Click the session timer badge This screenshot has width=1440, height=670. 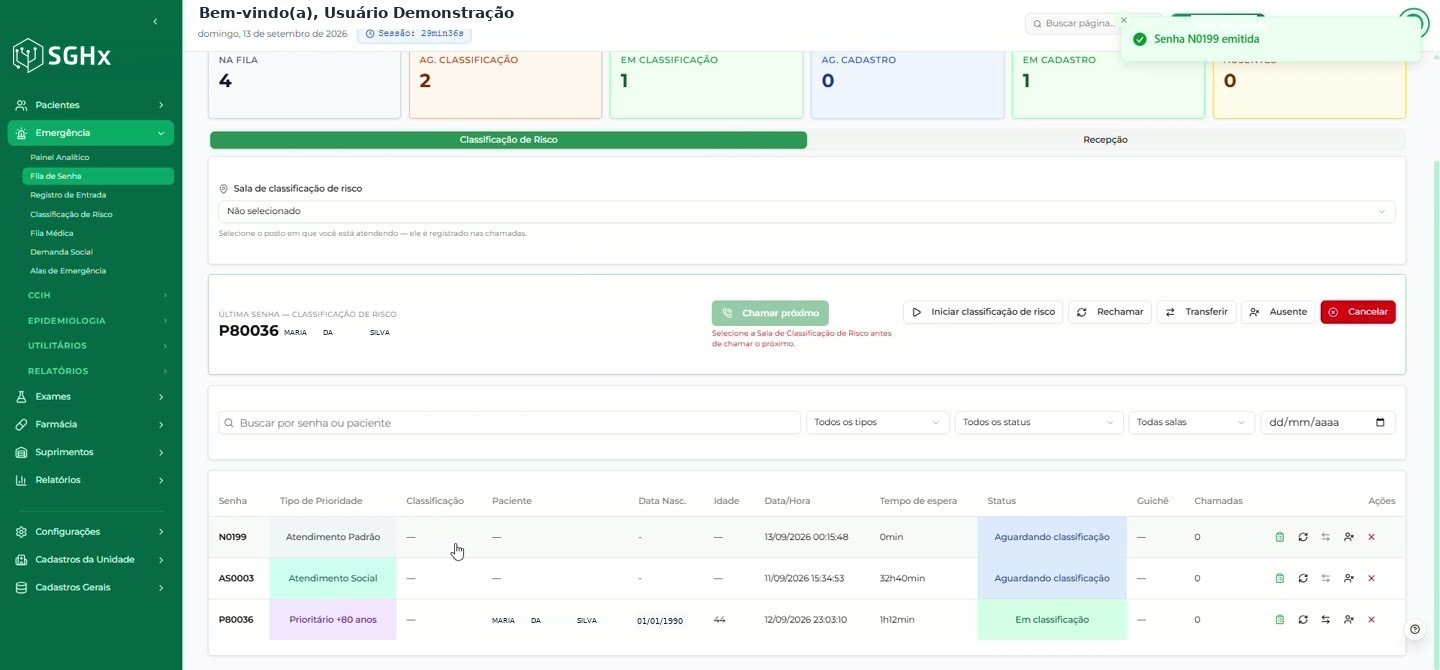pos(414,34)
